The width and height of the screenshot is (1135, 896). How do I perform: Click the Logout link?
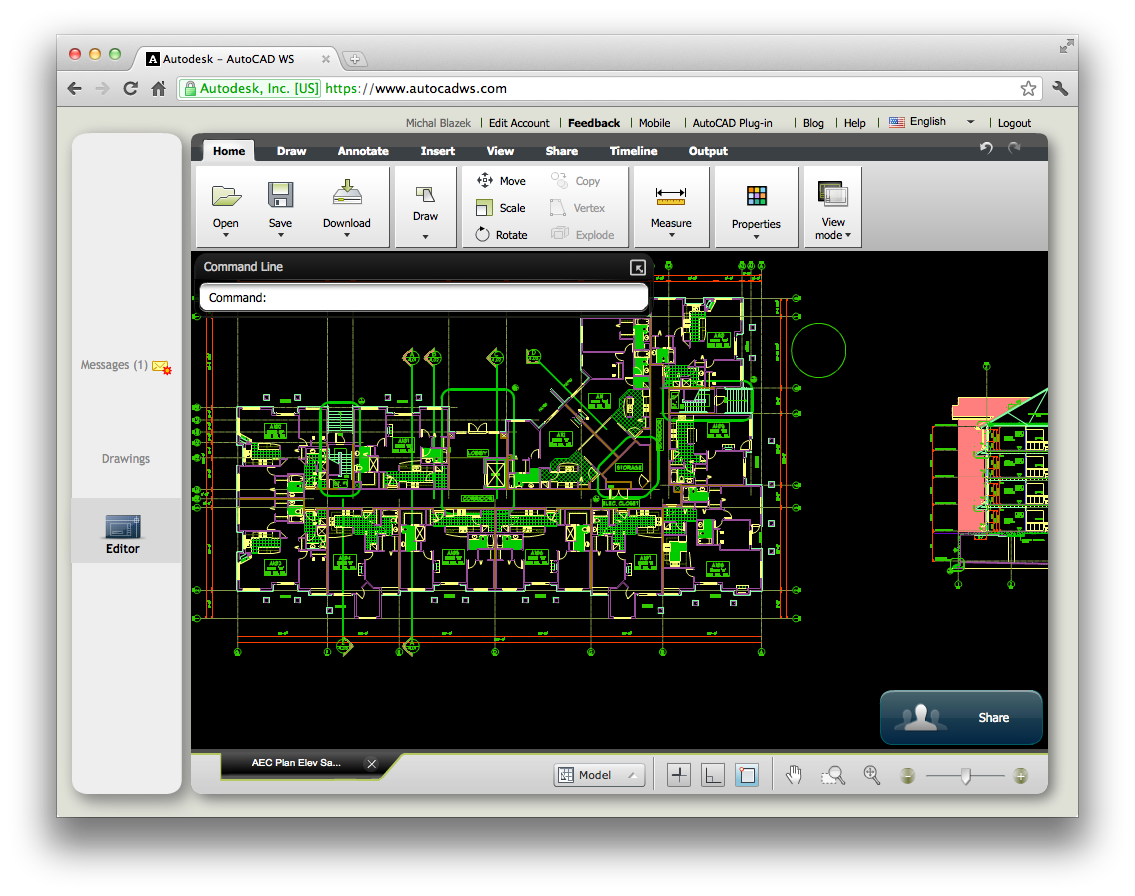[x=1014, y=123]
